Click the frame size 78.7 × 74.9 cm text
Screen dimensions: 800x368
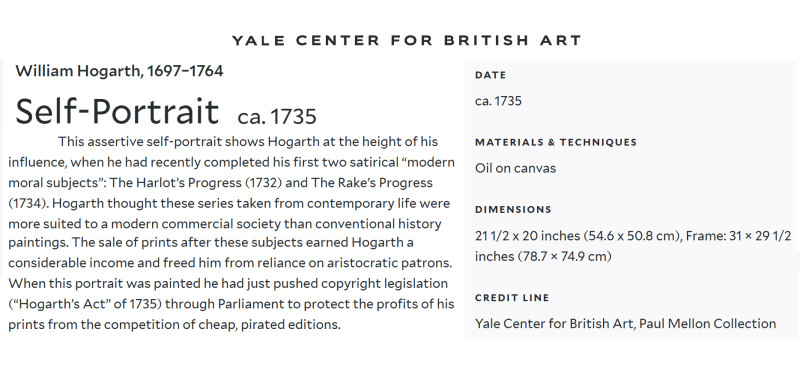[565, 256]
